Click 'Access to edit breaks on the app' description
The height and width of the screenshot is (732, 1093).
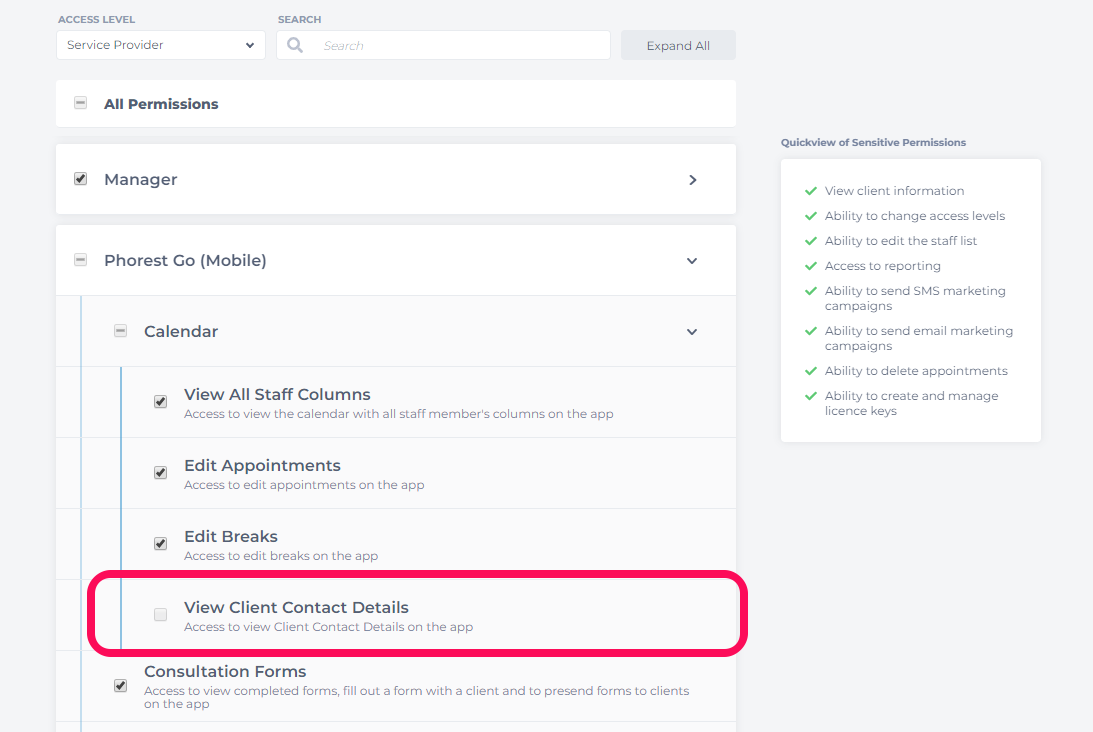coord(281,556)
